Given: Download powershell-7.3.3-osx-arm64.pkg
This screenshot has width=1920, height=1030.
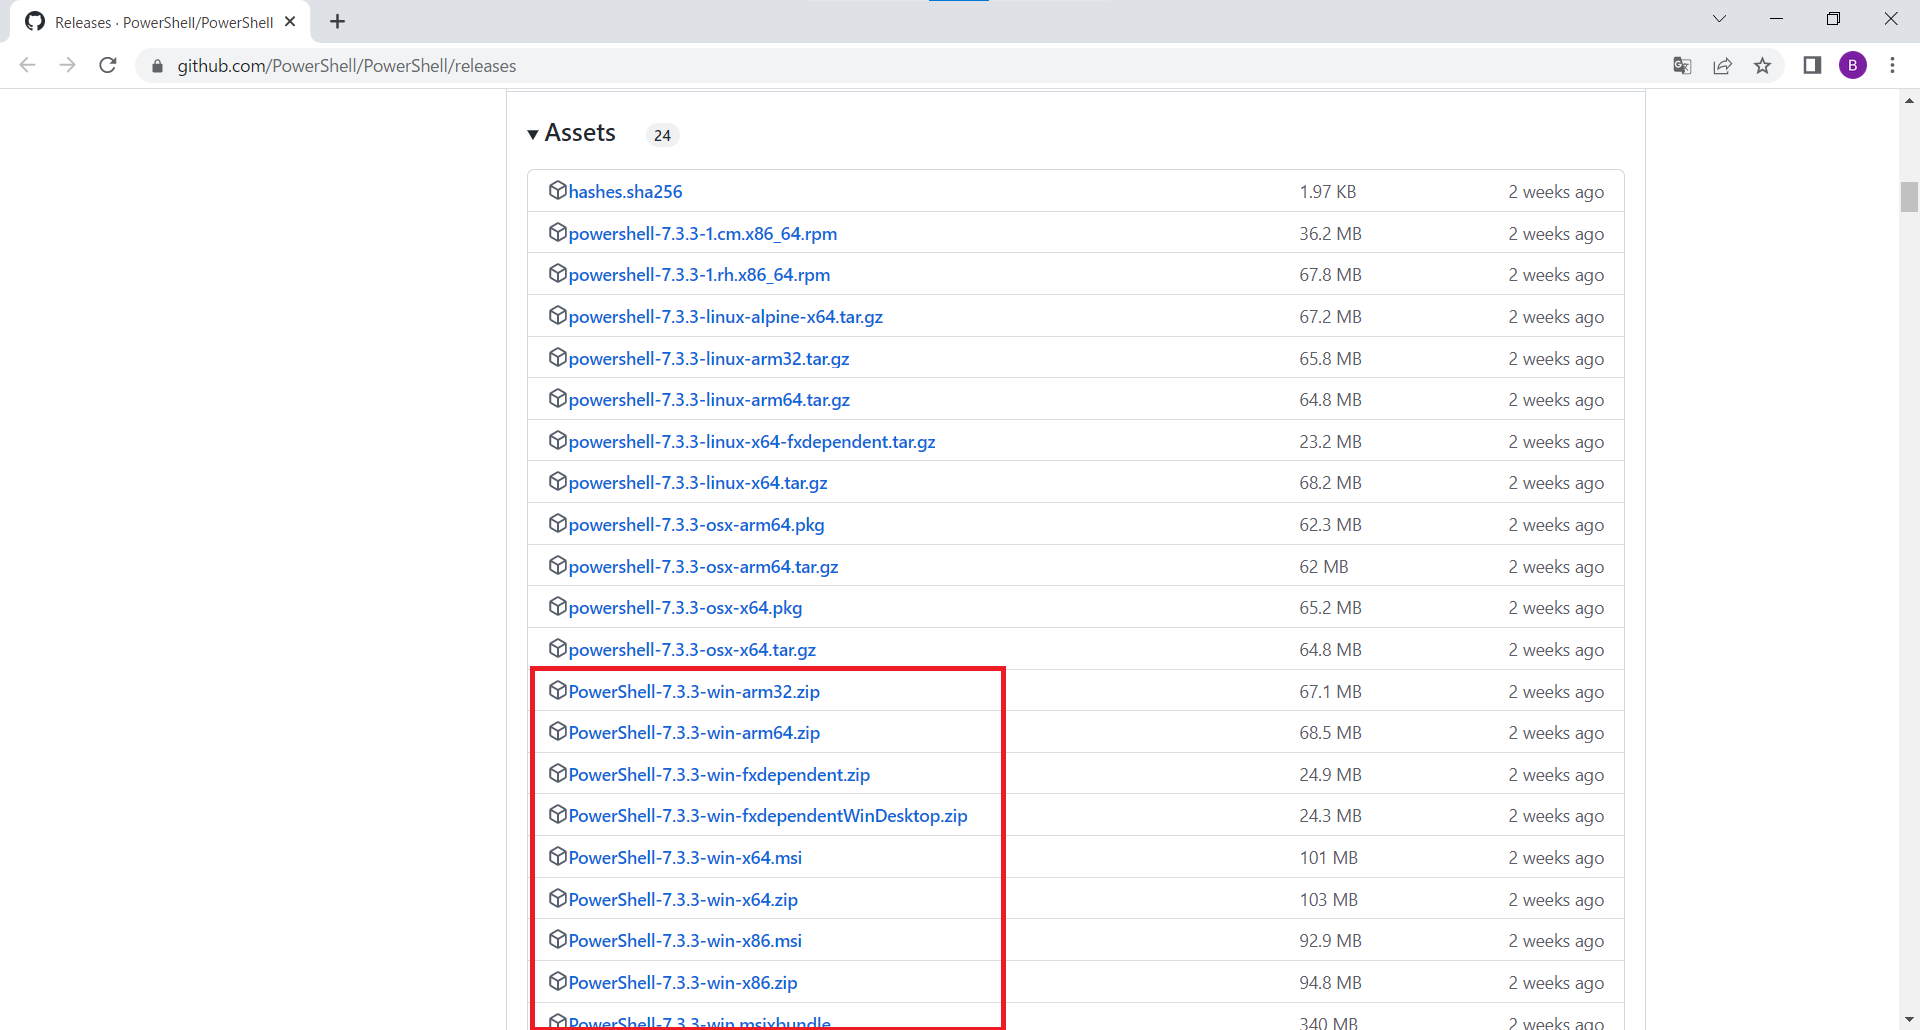Looking at the screenshot, I should point(696,525).
